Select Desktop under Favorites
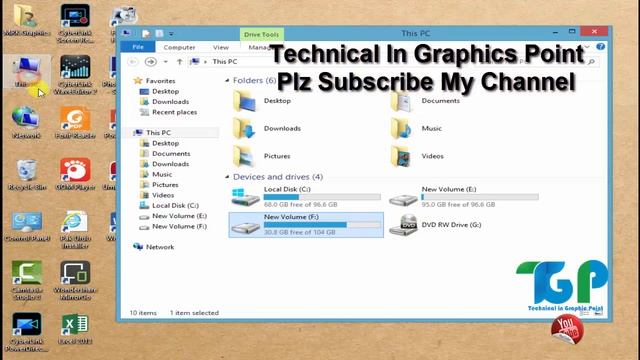 pyautogui.click(x=160, y=91)
